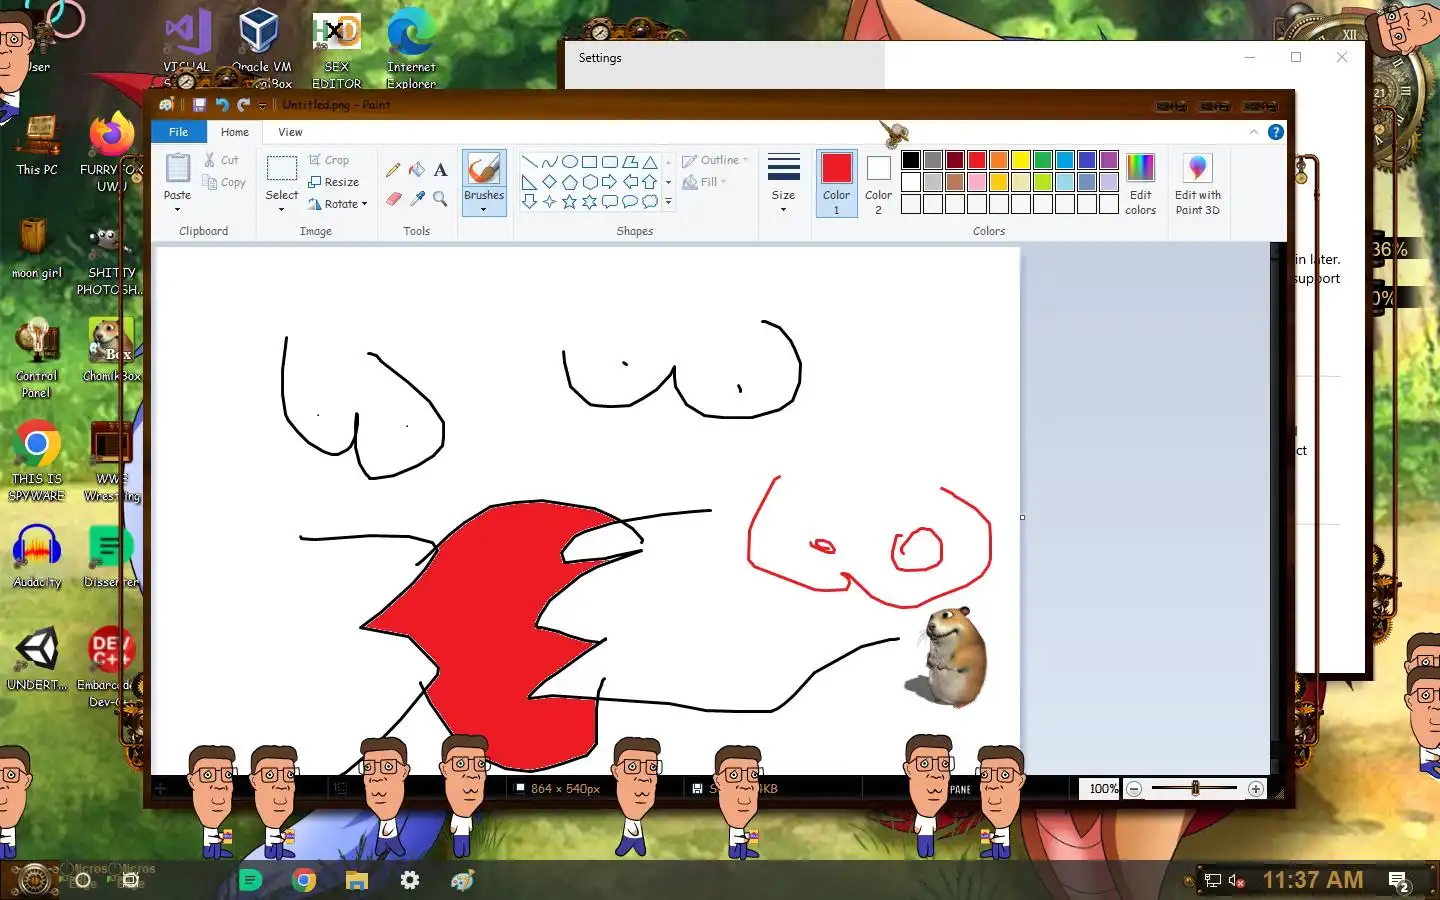This screenshot has width=1440, height=900.
Task: Open the Rotate dropdown
Action: pyautogui.click(x=338, y=204)
